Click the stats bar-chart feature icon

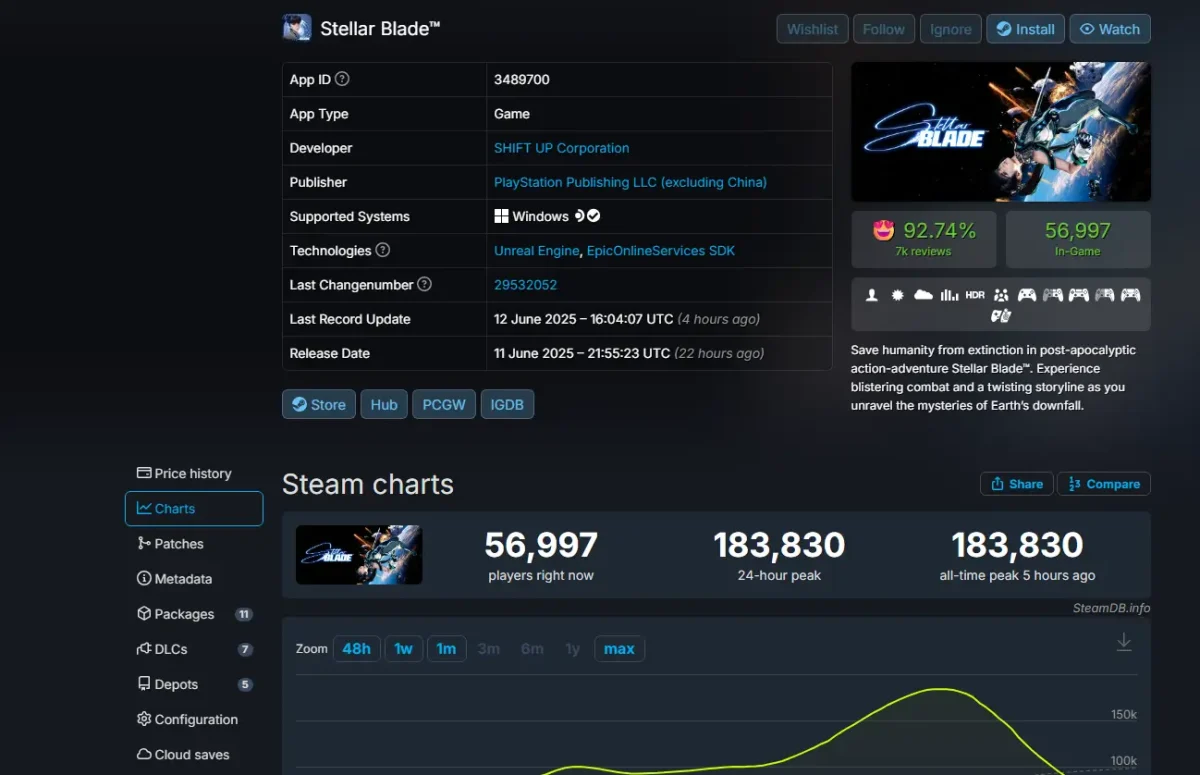pos(949,294)
